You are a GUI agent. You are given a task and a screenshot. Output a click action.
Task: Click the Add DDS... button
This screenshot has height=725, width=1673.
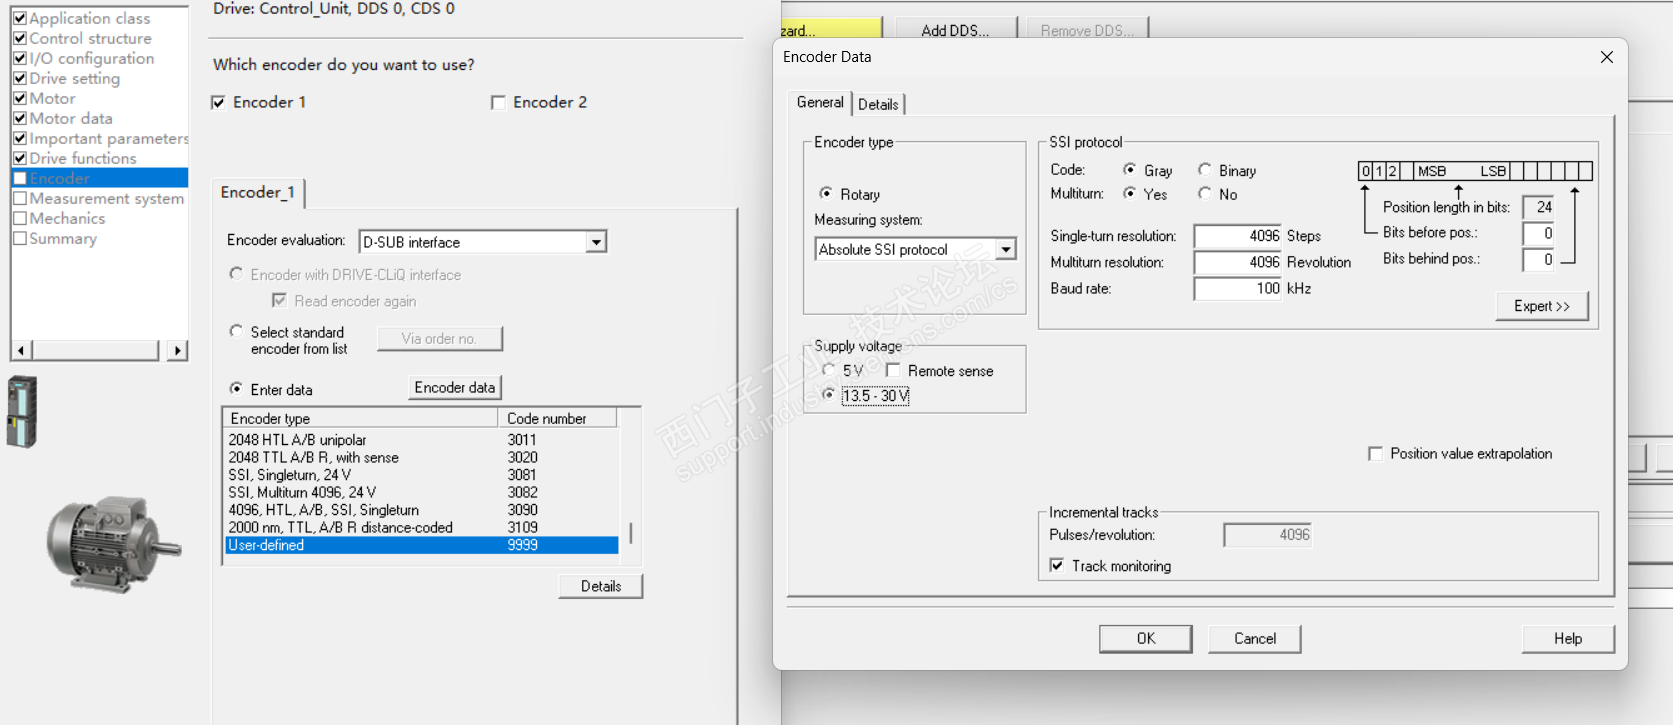click(x=955, y=30)
